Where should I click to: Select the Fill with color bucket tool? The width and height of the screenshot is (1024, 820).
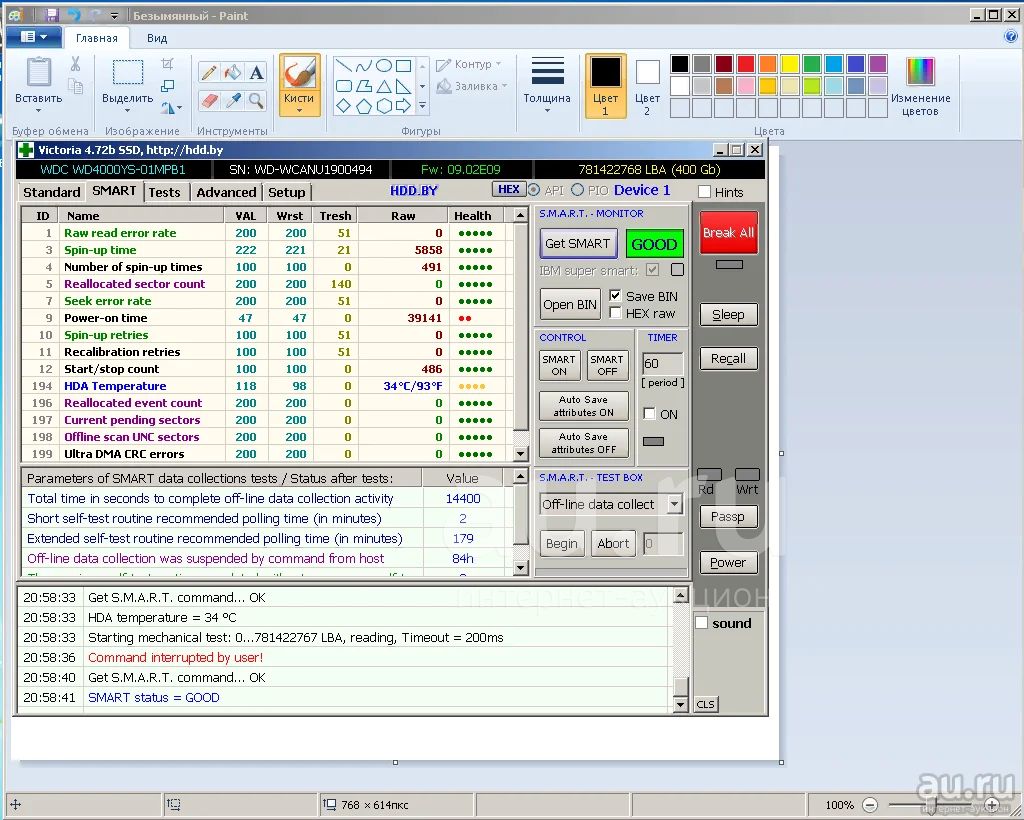[x=232, y=72]
